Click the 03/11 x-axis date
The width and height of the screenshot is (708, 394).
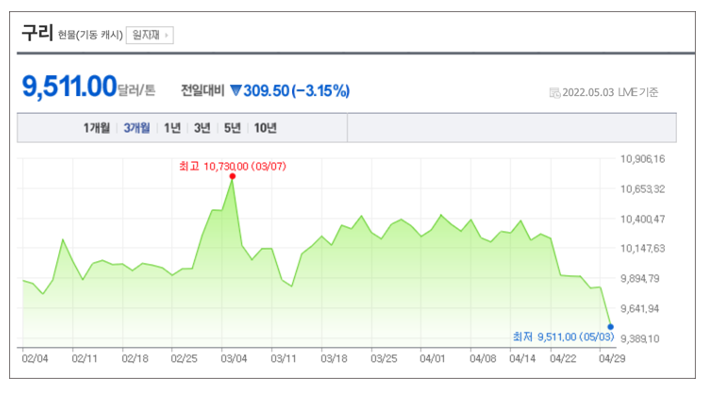click(x=284, y=359)
